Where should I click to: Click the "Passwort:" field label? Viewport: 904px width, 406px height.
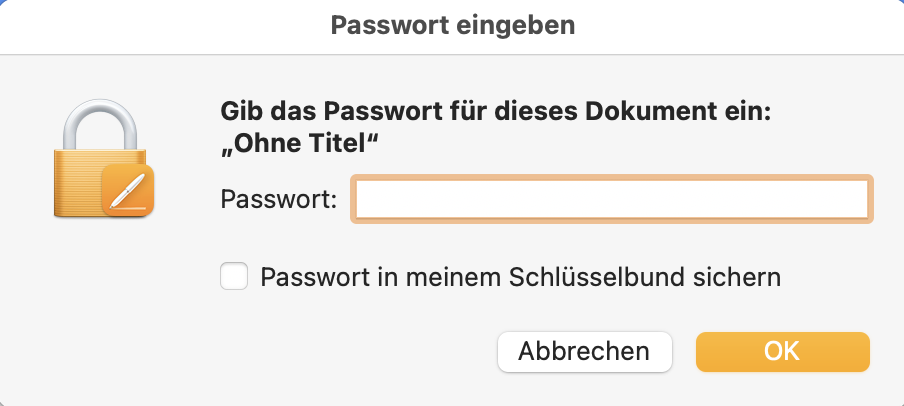click(279, 199)
